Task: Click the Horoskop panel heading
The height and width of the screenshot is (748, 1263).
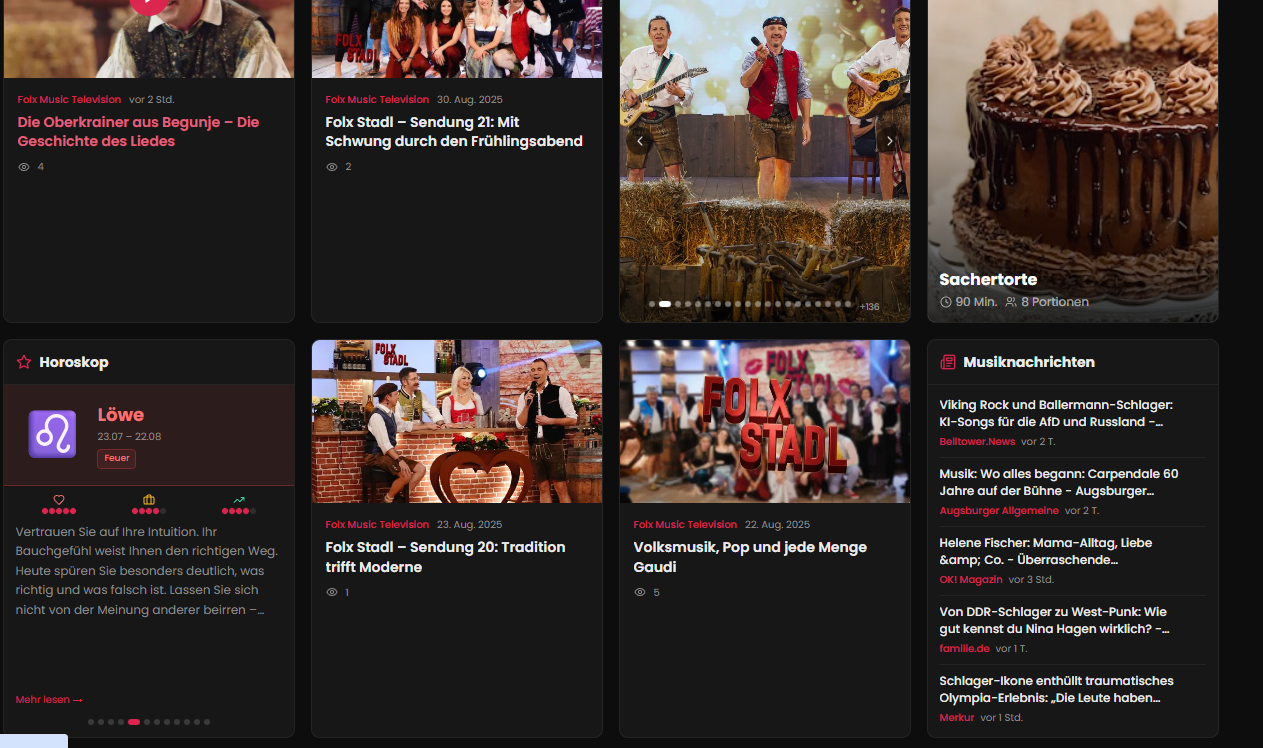Action: tap(74, 362)
